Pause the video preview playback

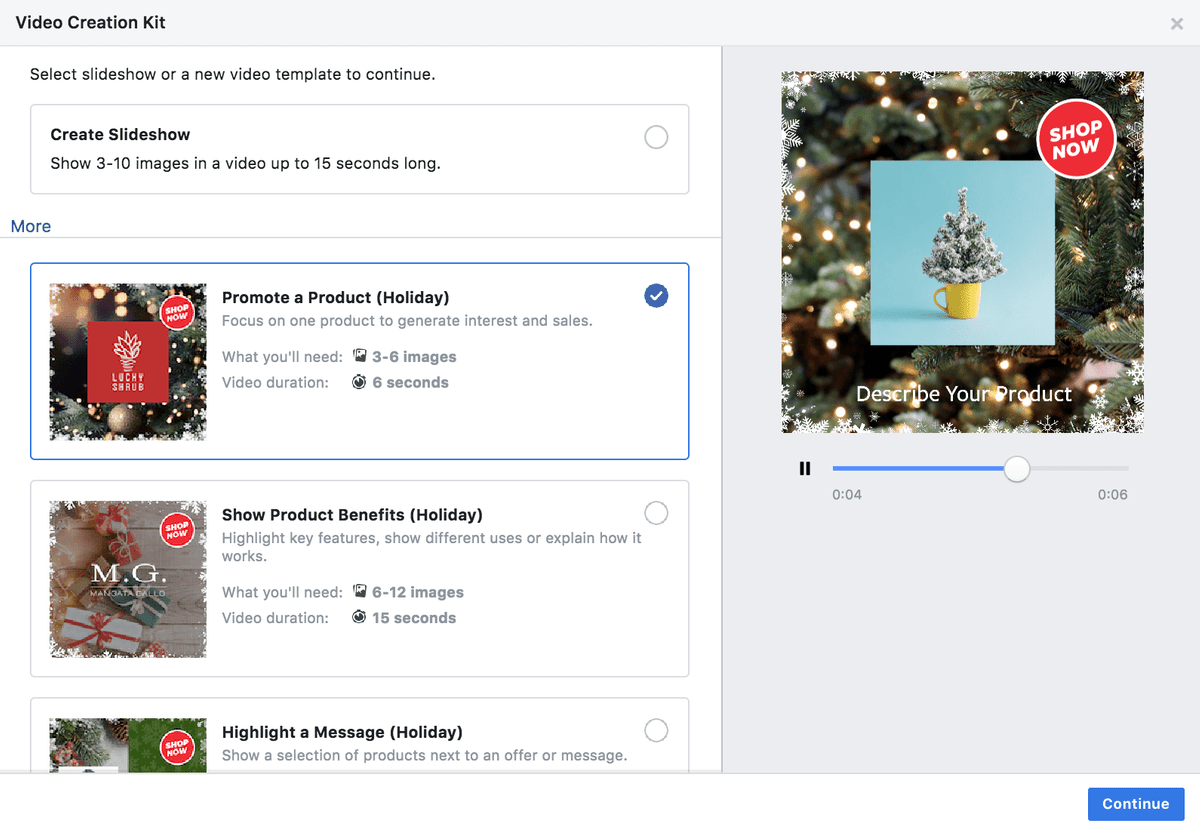pos(805,468)
